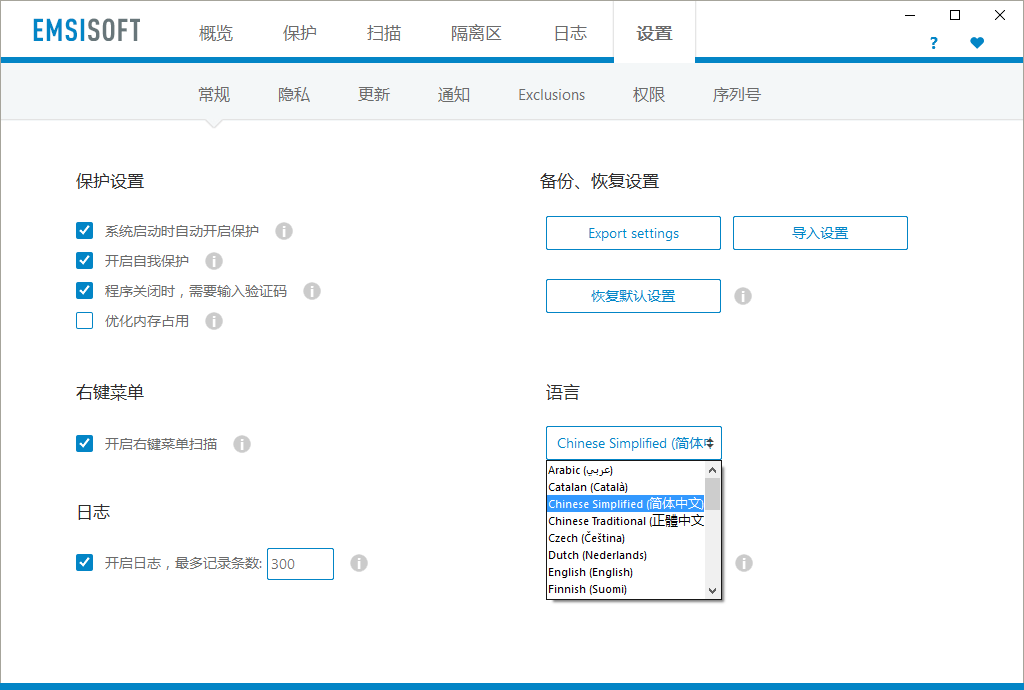Show info beside 恢复默认设置 button

[743, 296]
